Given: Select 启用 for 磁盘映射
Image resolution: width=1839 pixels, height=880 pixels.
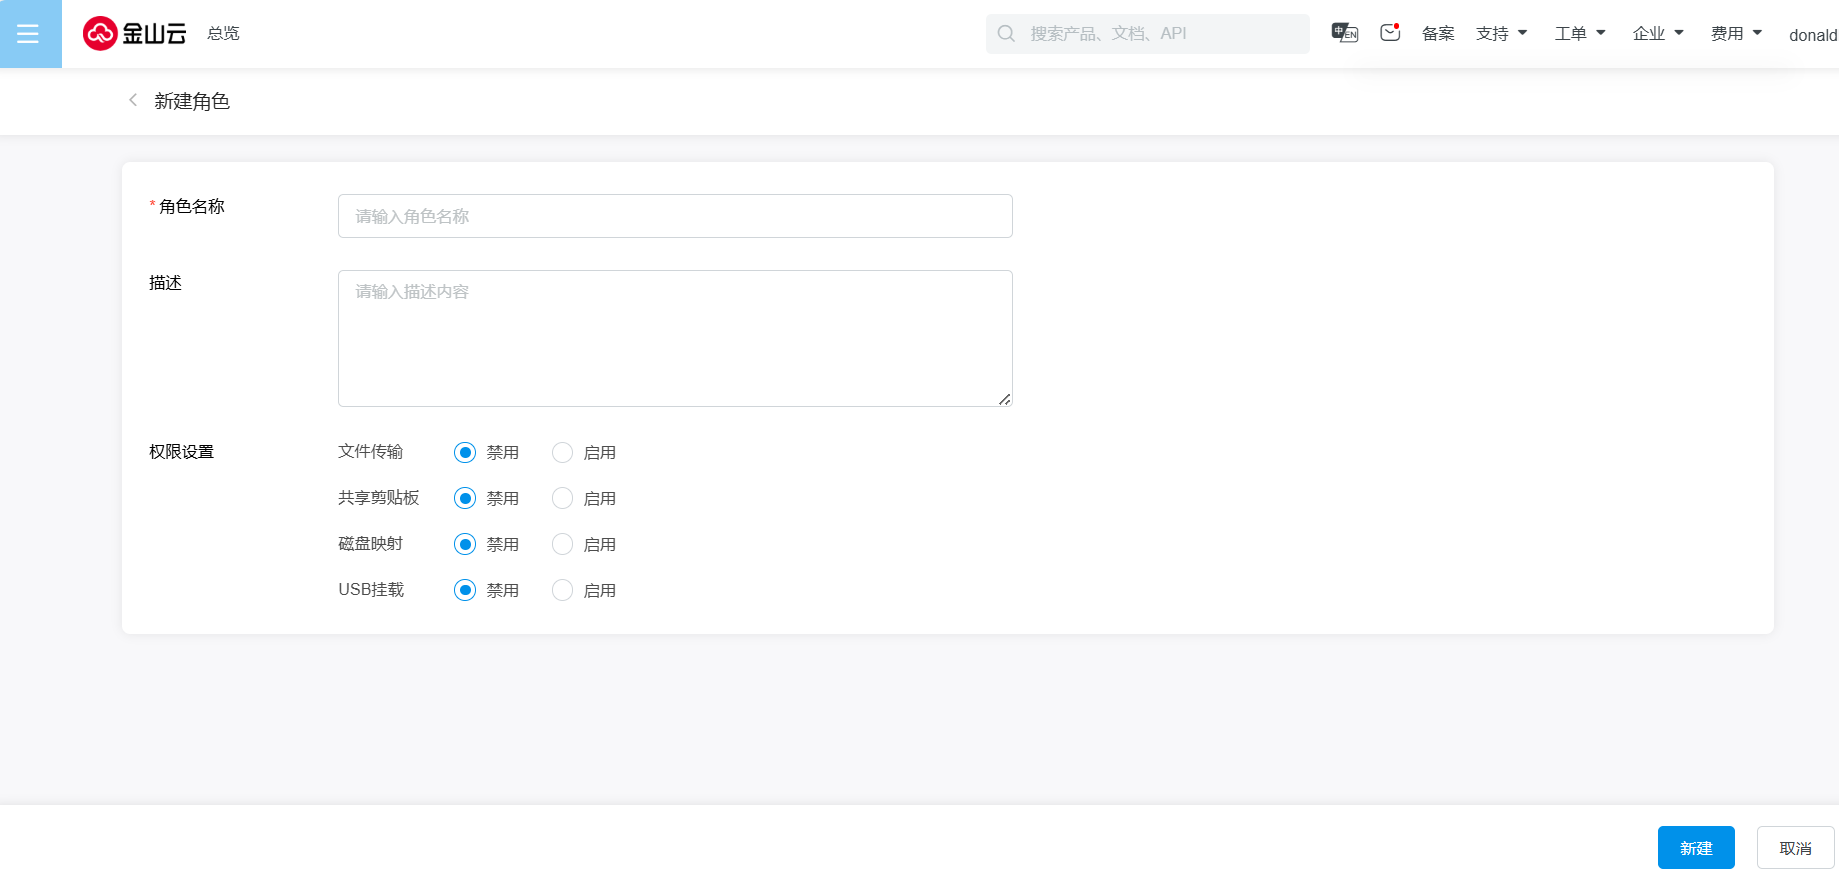Looking at the screenshot, I should coord(563,545).
